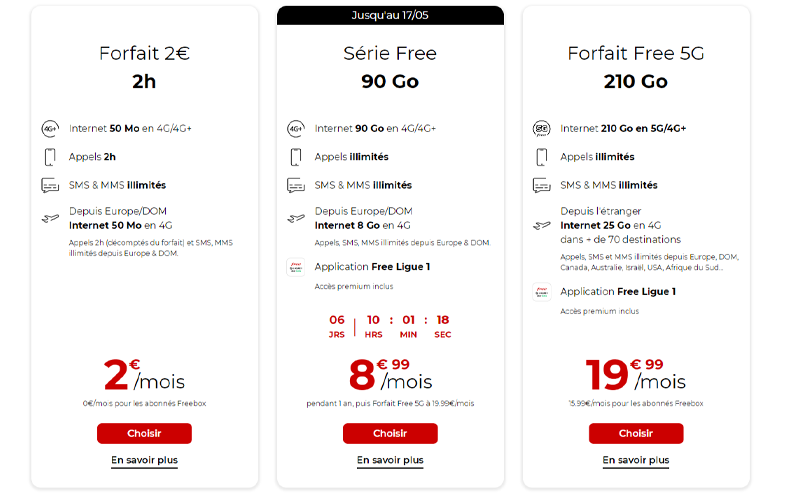Image resolution: width=800 pixels, height=500 pixels.
Task: Choose the Forfait 2€ plan
Action: [144, 433]
